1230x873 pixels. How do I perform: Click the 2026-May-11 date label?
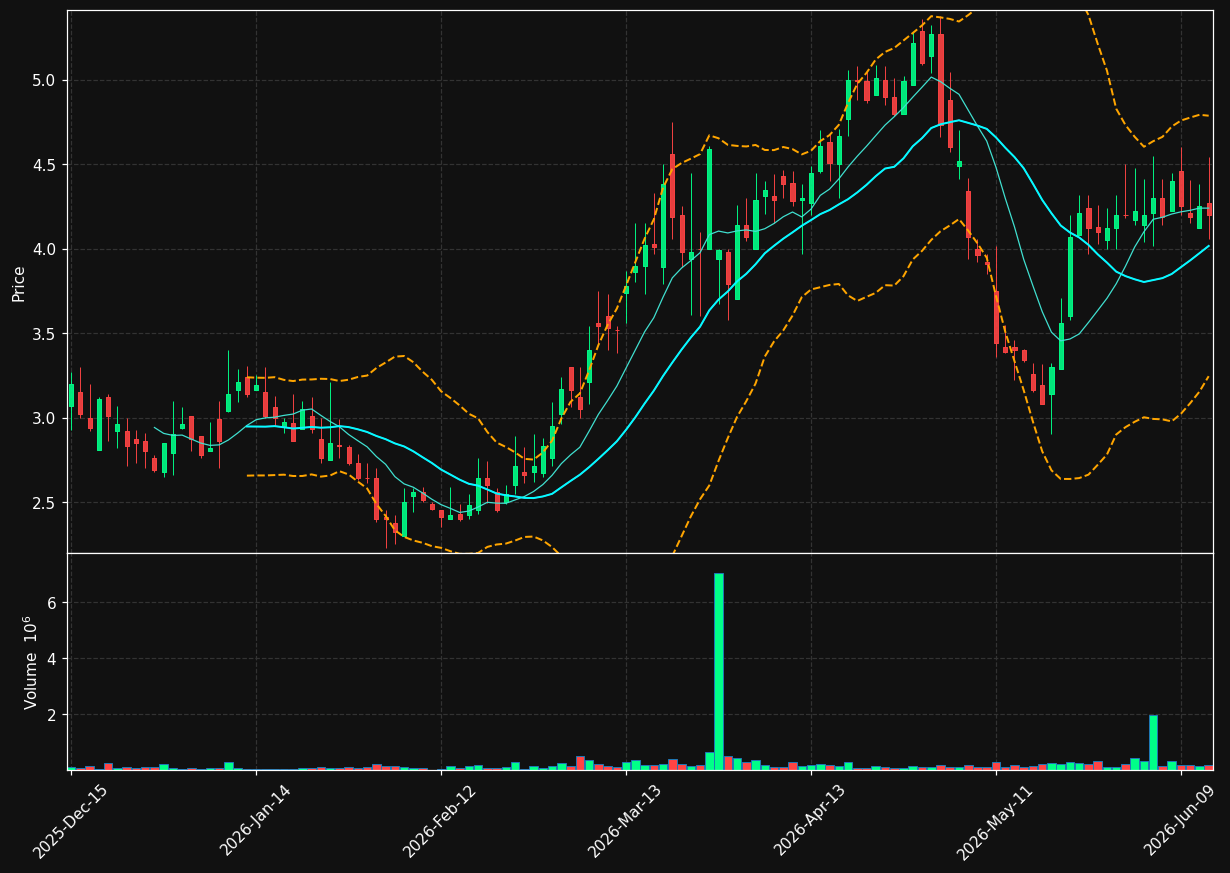[994, 822]
